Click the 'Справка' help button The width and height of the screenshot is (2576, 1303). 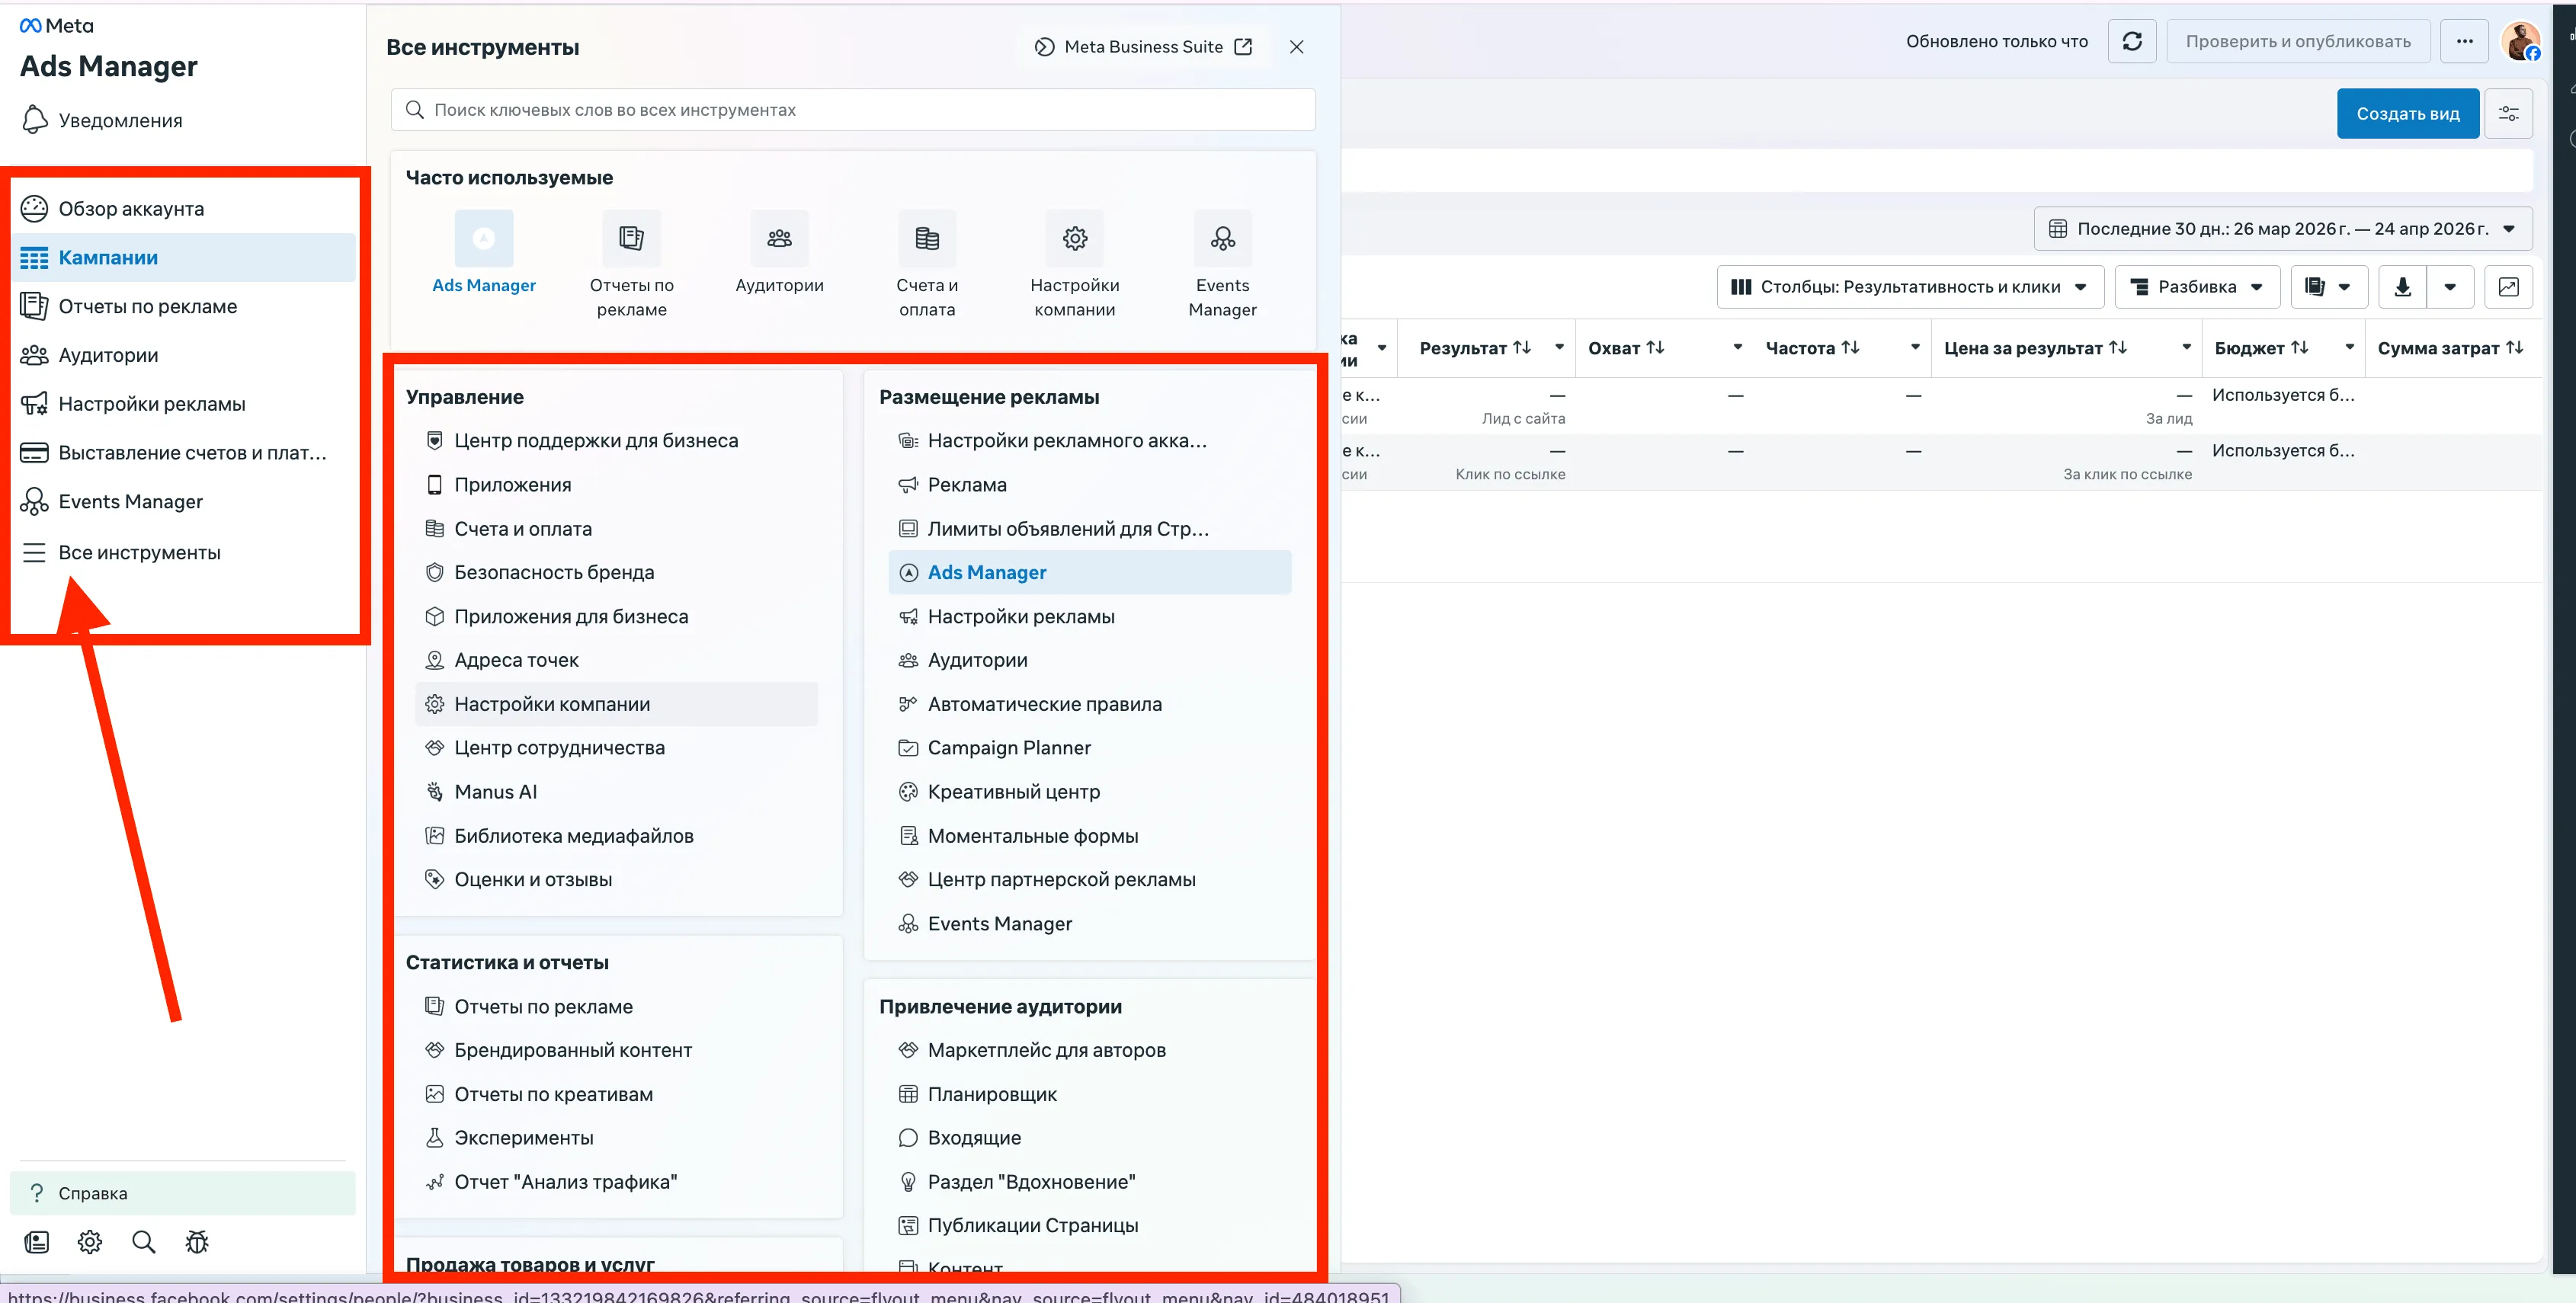point(182,1193)
